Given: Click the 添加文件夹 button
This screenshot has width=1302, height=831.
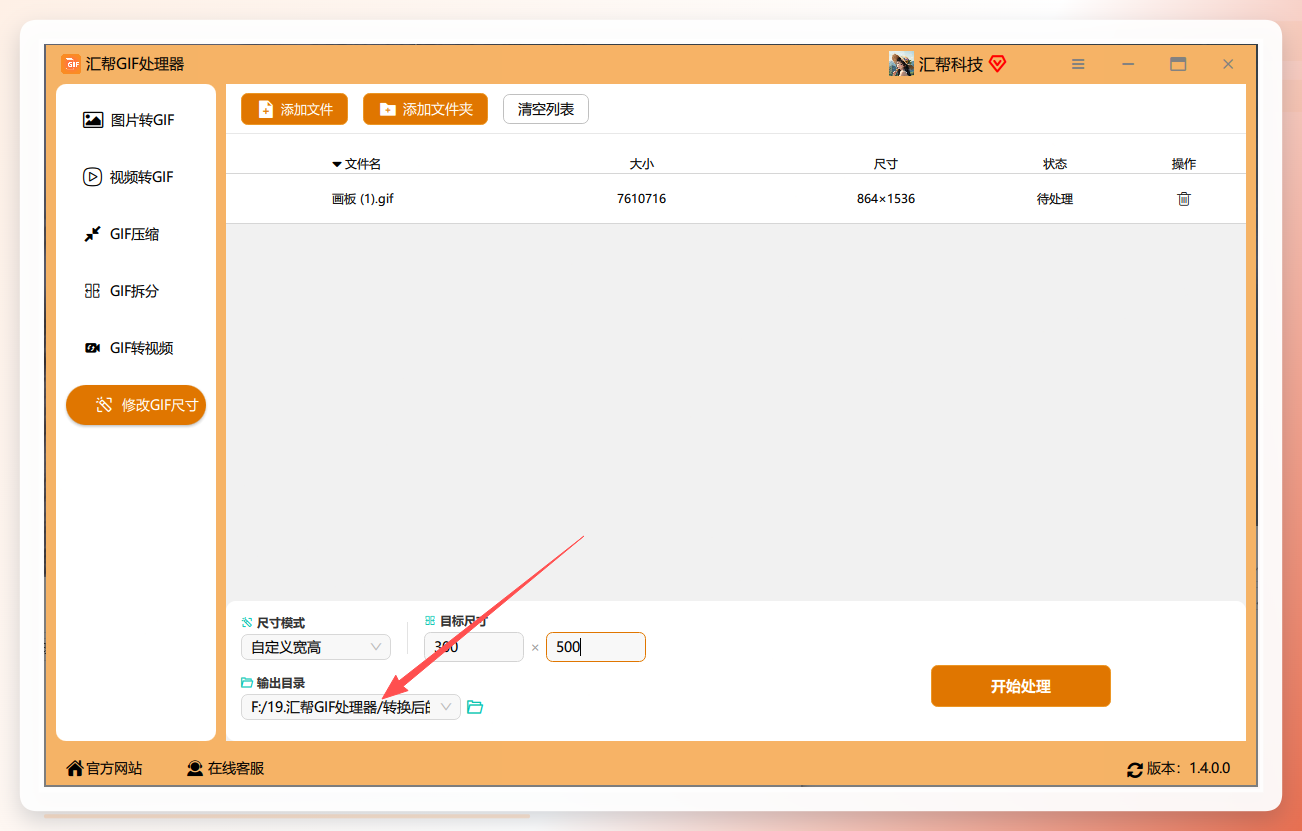Looking at the screenshot, I should [425, 109].
